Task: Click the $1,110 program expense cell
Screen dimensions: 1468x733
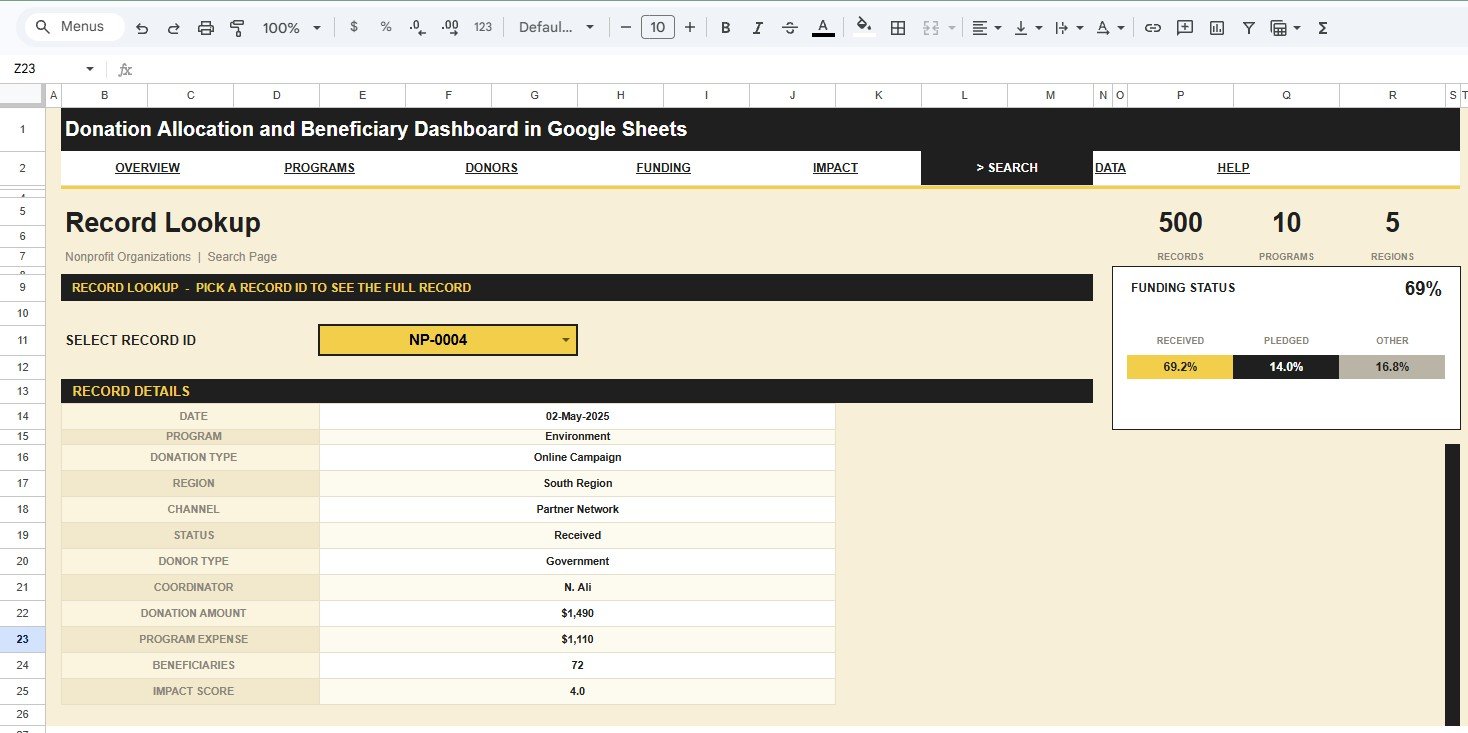Action: (577, 639)
